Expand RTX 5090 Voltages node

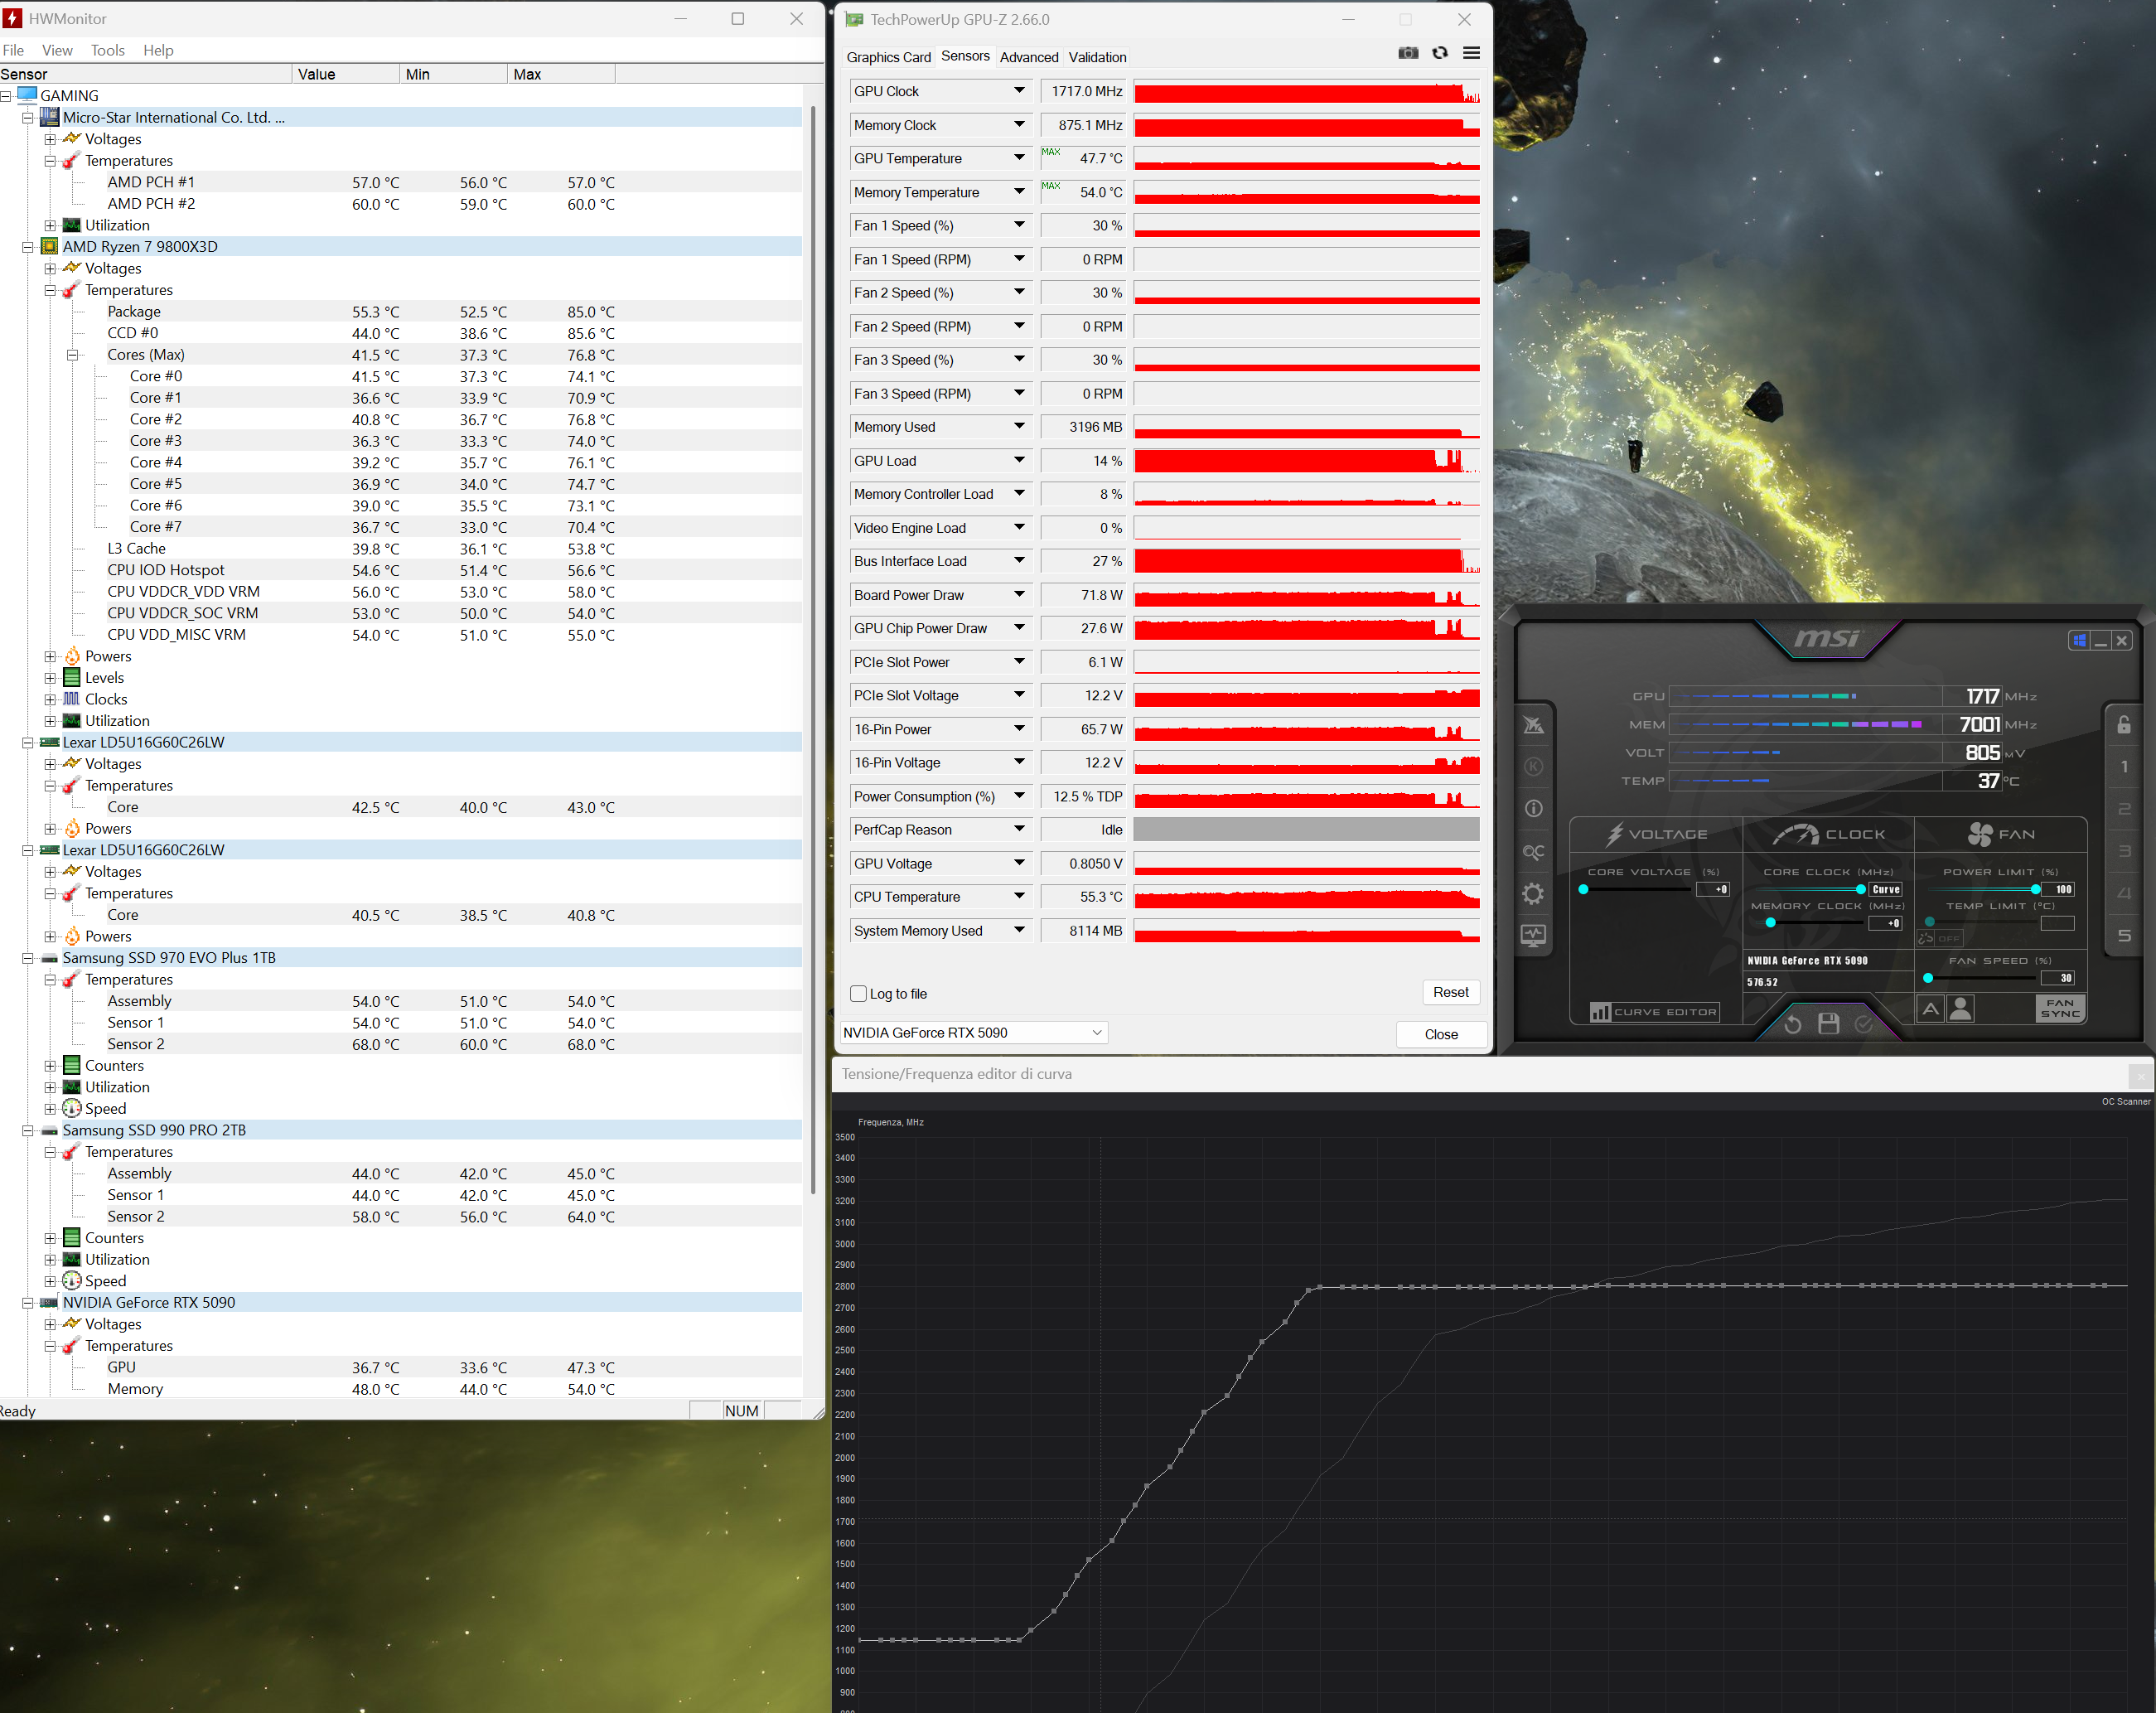click(50, 1325)
